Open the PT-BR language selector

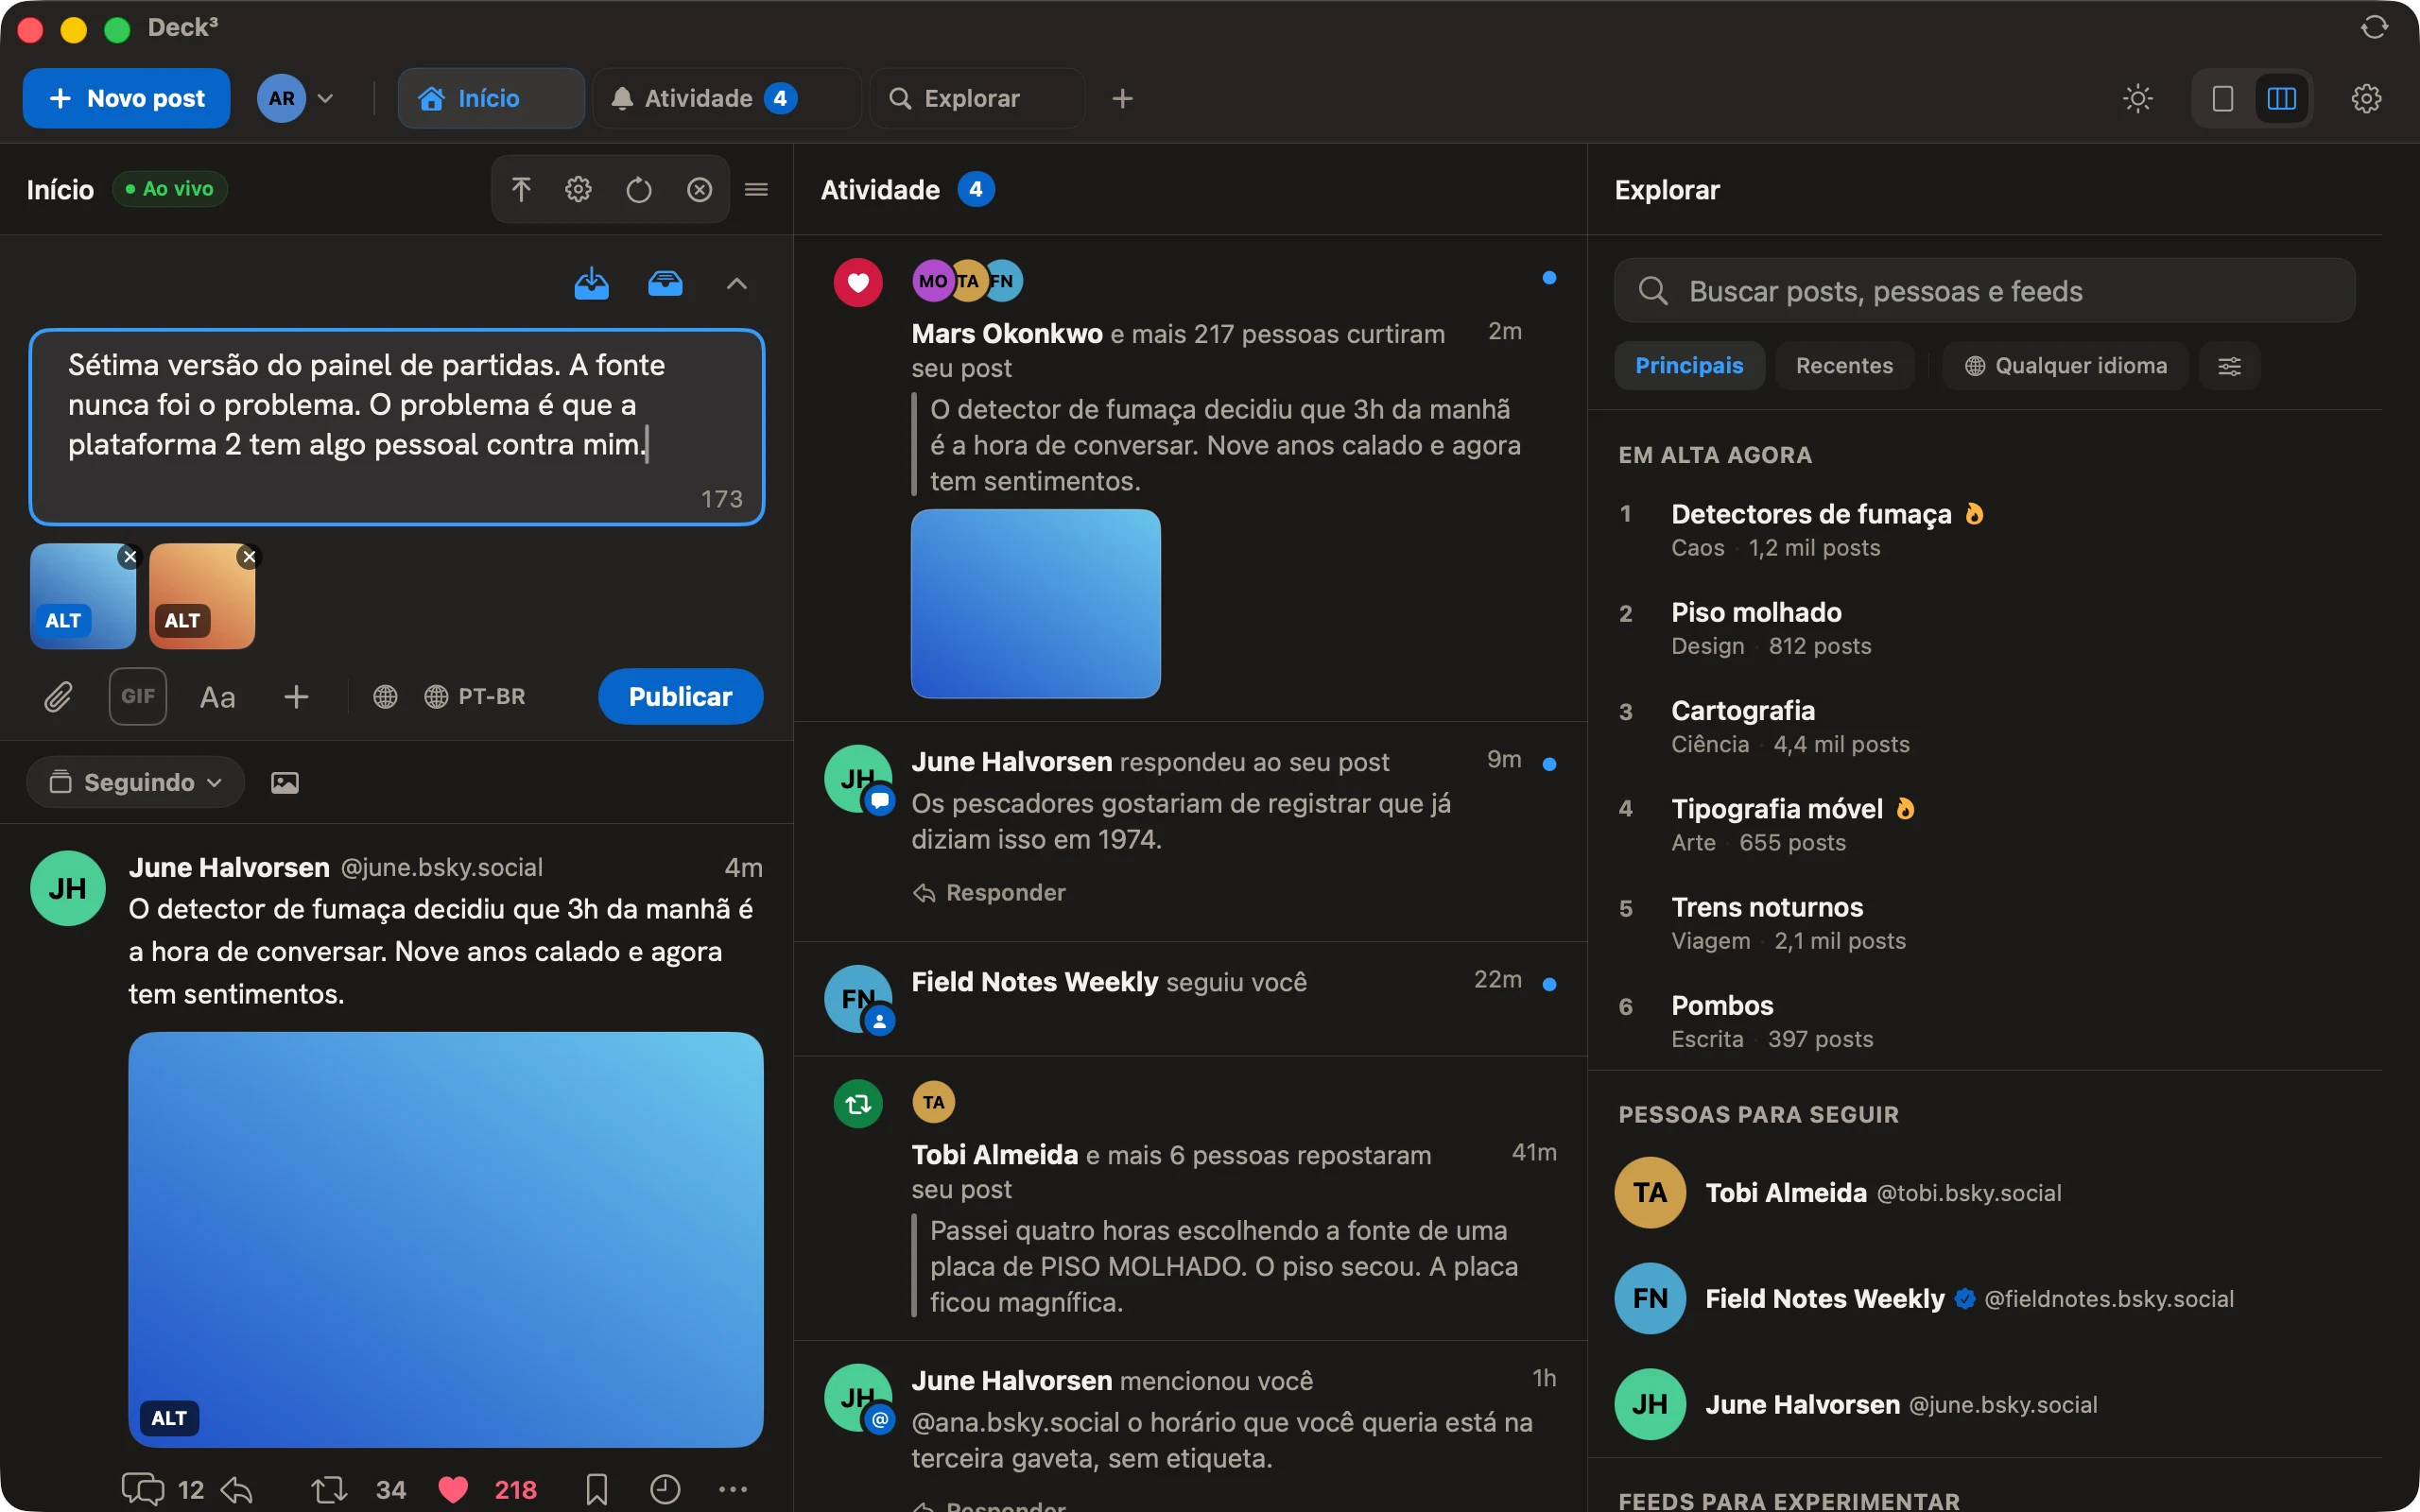[475, 697]
